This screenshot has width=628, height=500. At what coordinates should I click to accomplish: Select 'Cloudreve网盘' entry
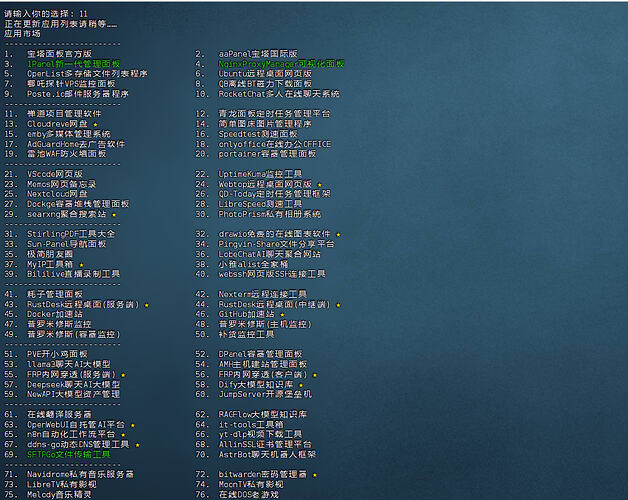click(x=57, y=124)
